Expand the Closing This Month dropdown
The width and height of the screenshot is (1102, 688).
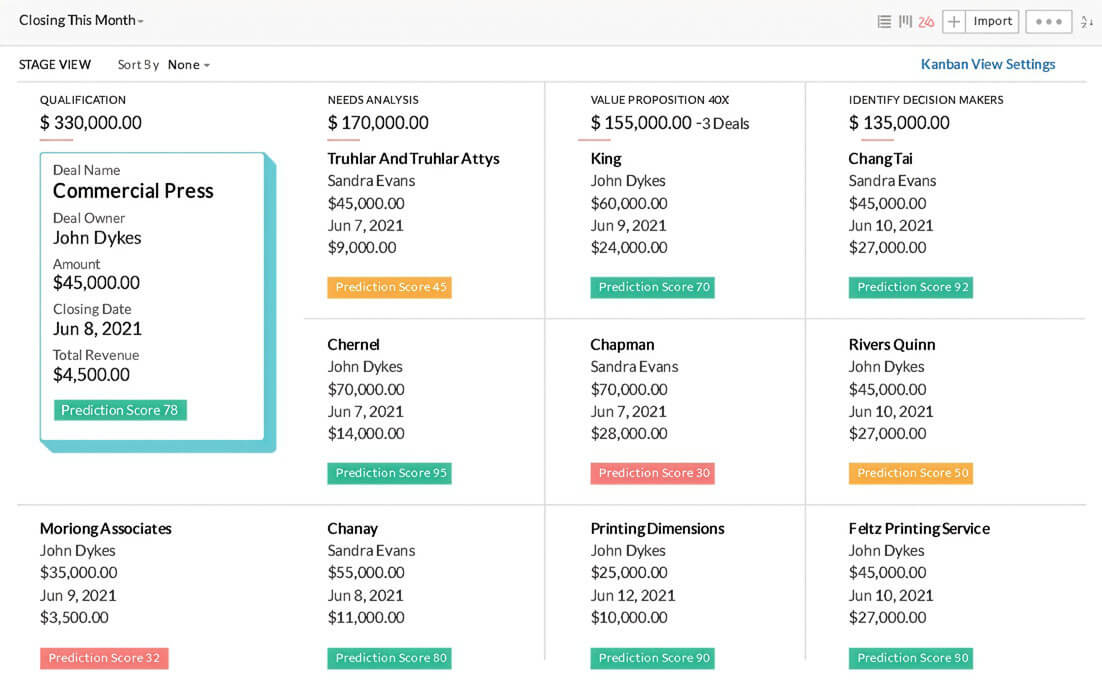(x=82, y=20)
